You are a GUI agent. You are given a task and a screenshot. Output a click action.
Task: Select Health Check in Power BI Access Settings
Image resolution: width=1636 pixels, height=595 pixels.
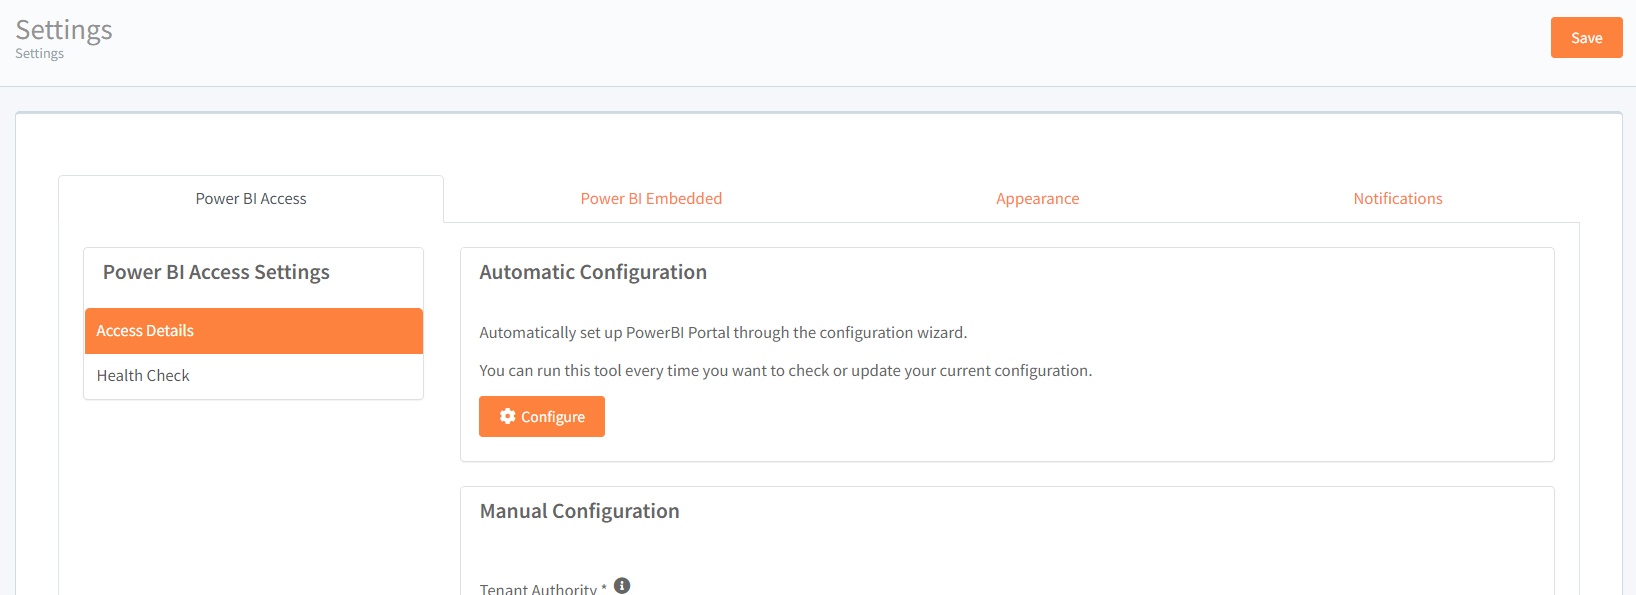[x=142, y=375]
